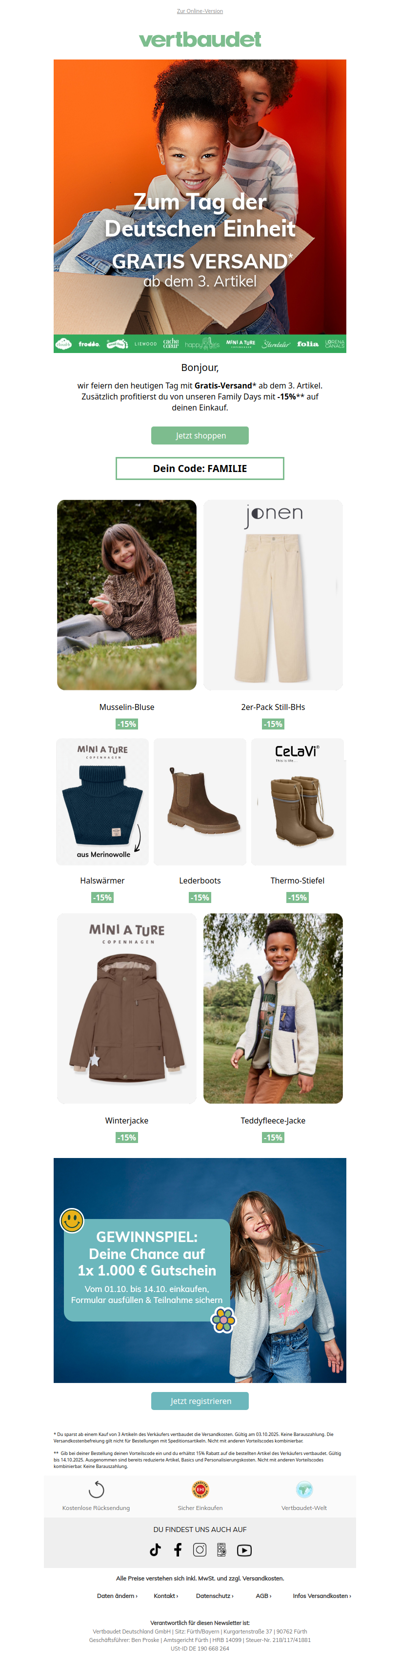Open the TikTok icon in footer
This screenshot has height=1669, width=400.
(155, 1550)
